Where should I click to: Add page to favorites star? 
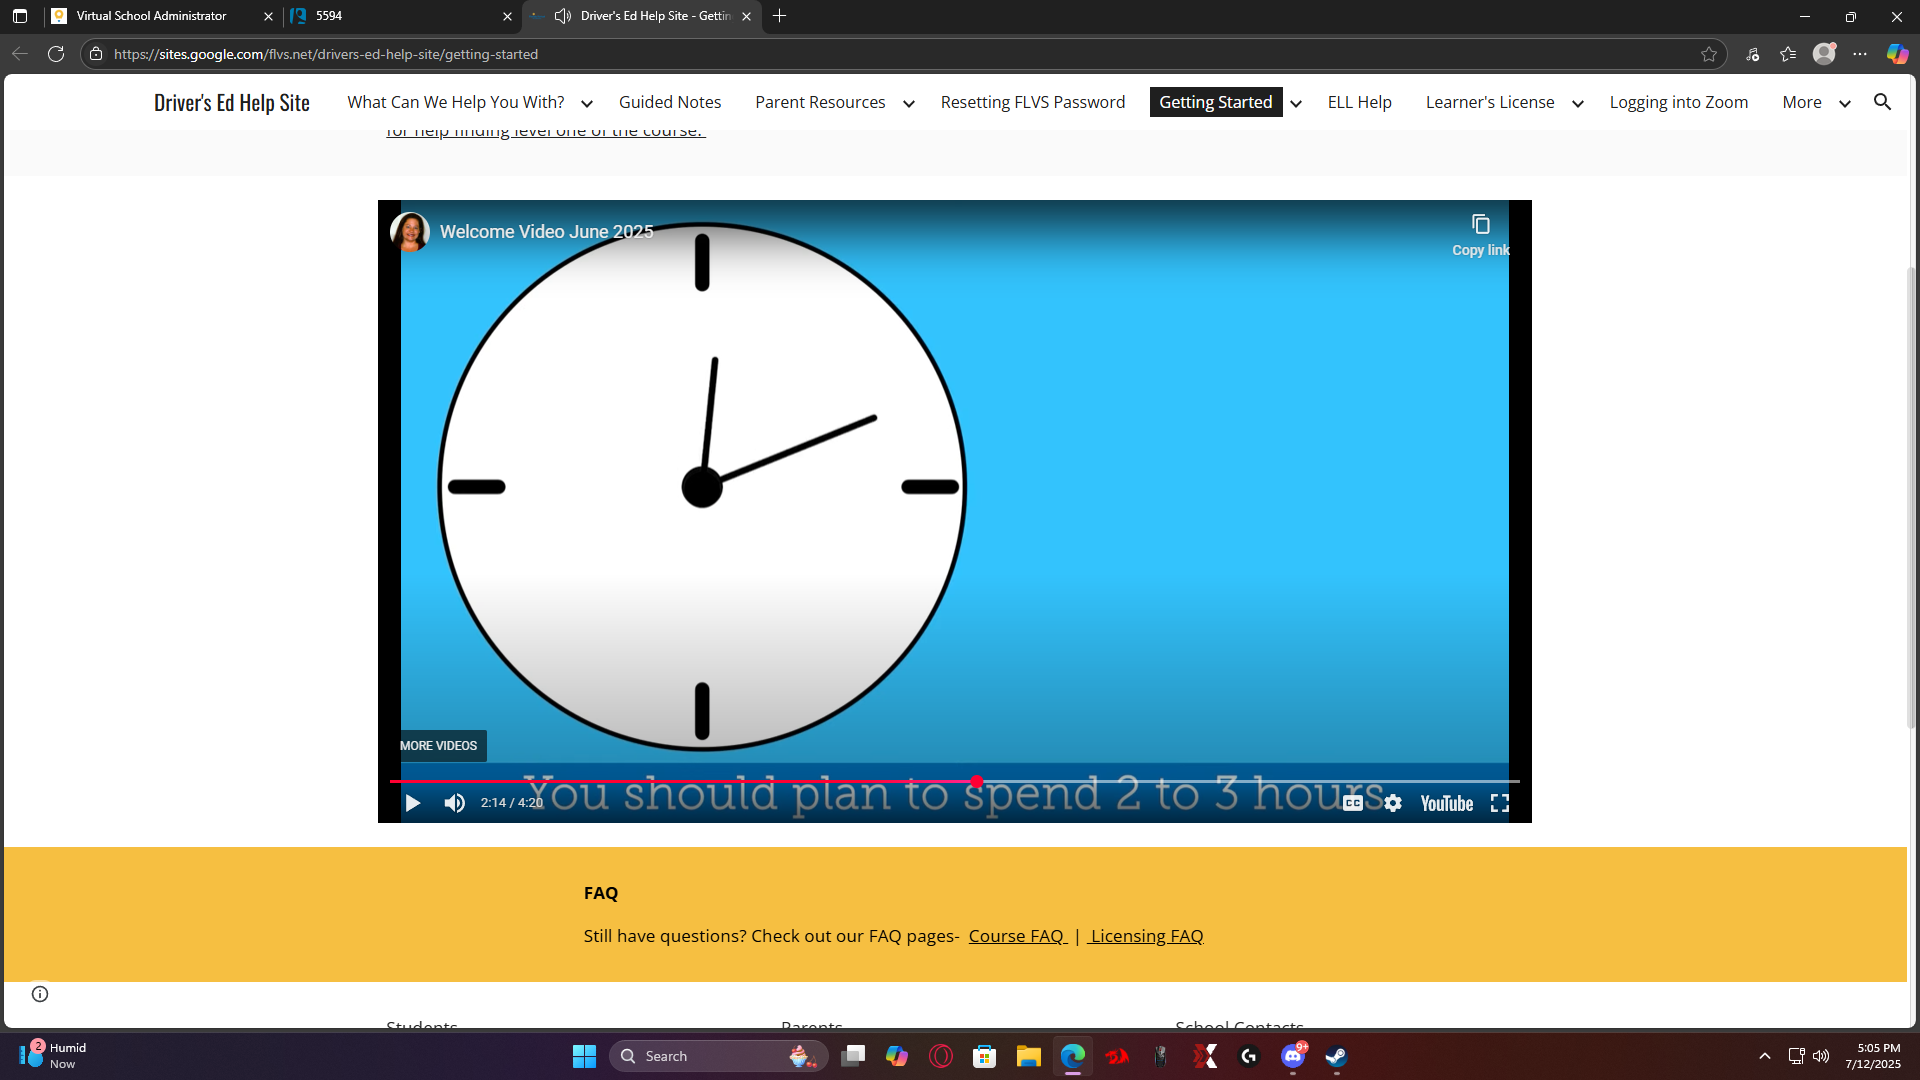[x=1709, y=54]
